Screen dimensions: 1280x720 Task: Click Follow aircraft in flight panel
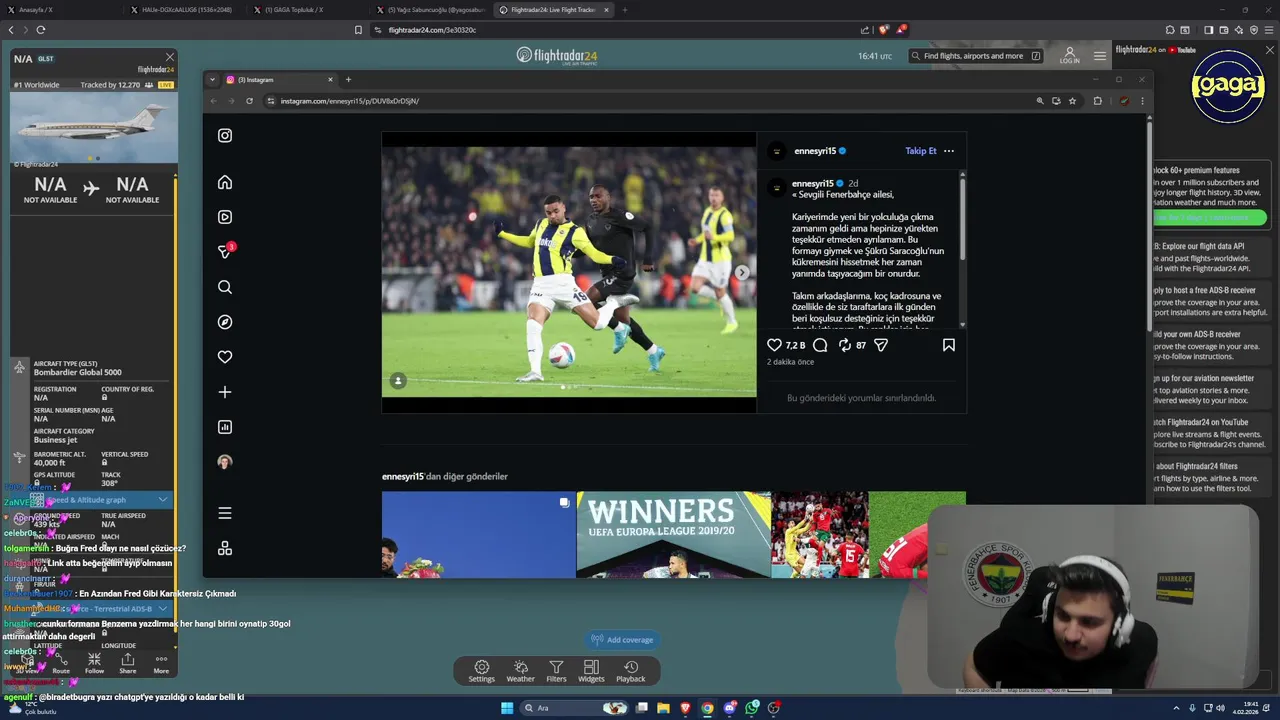point(94,664)
